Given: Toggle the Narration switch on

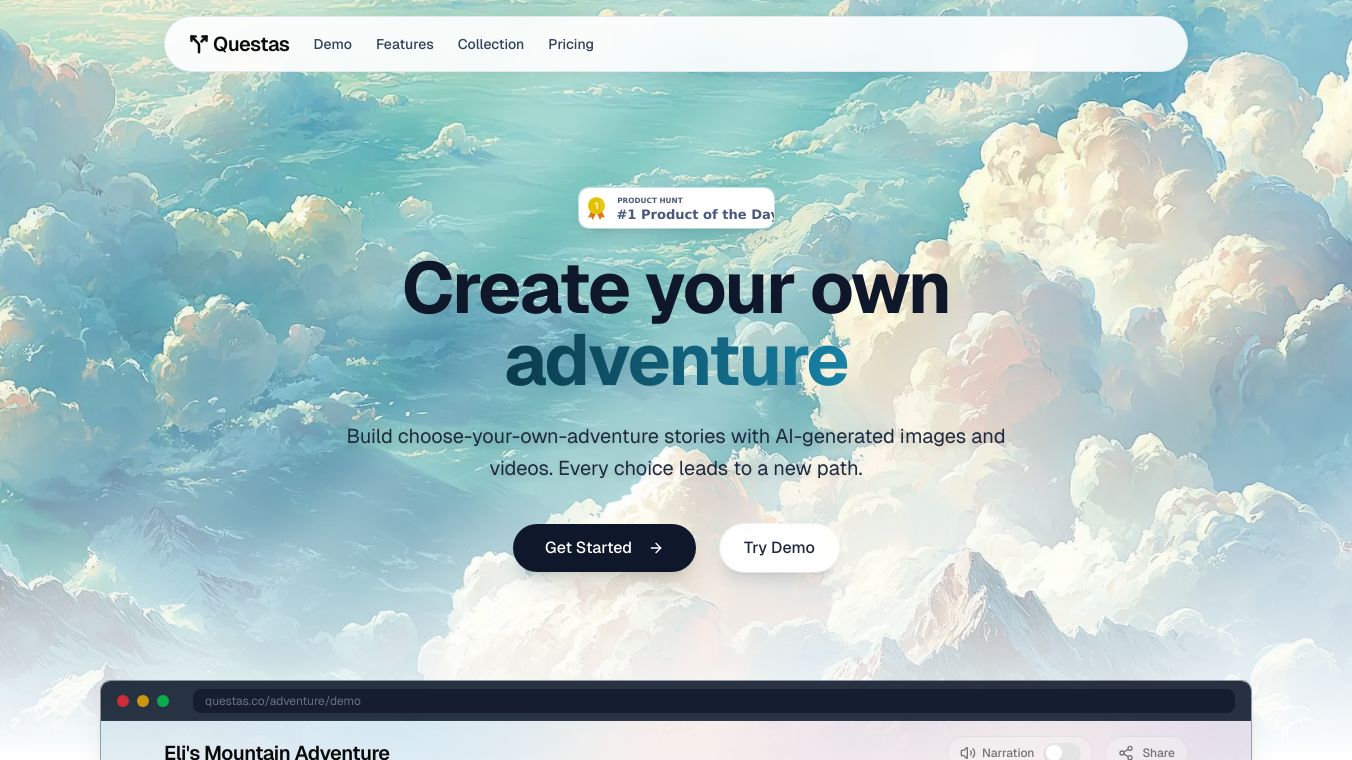Looking at the screenshot, I should pos(1062,752).
